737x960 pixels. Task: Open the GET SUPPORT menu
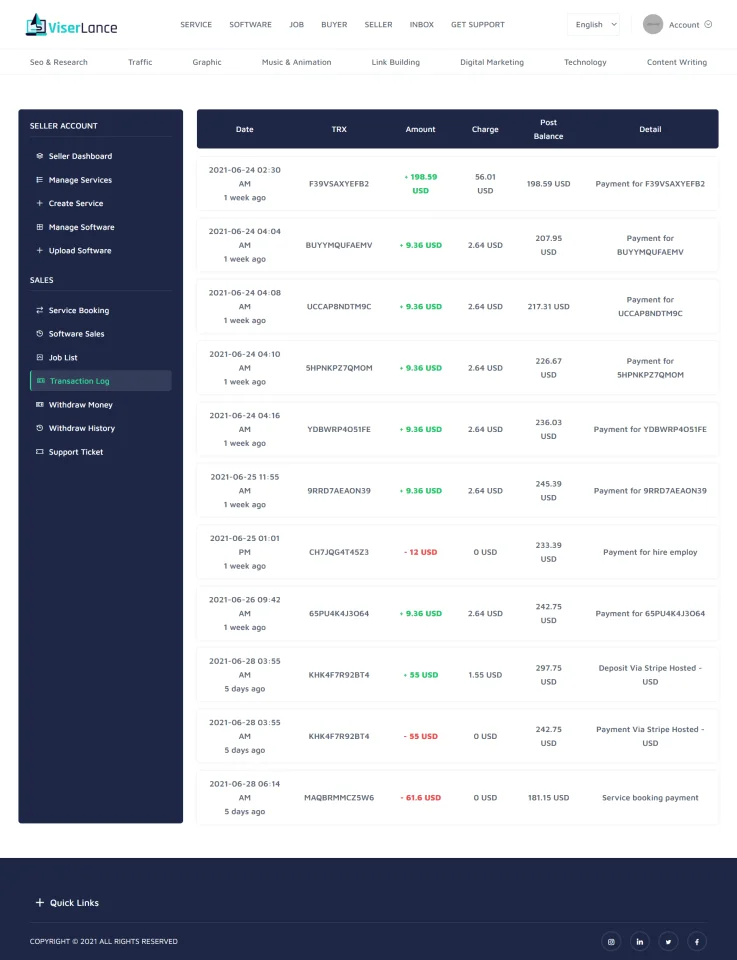click(478, 24)
